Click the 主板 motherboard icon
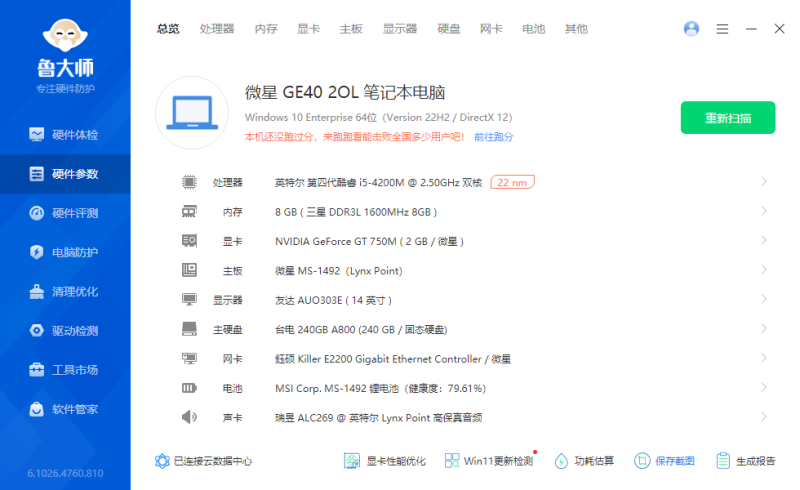800x490 pixels. pyautogui.click(x=189, y=270)
